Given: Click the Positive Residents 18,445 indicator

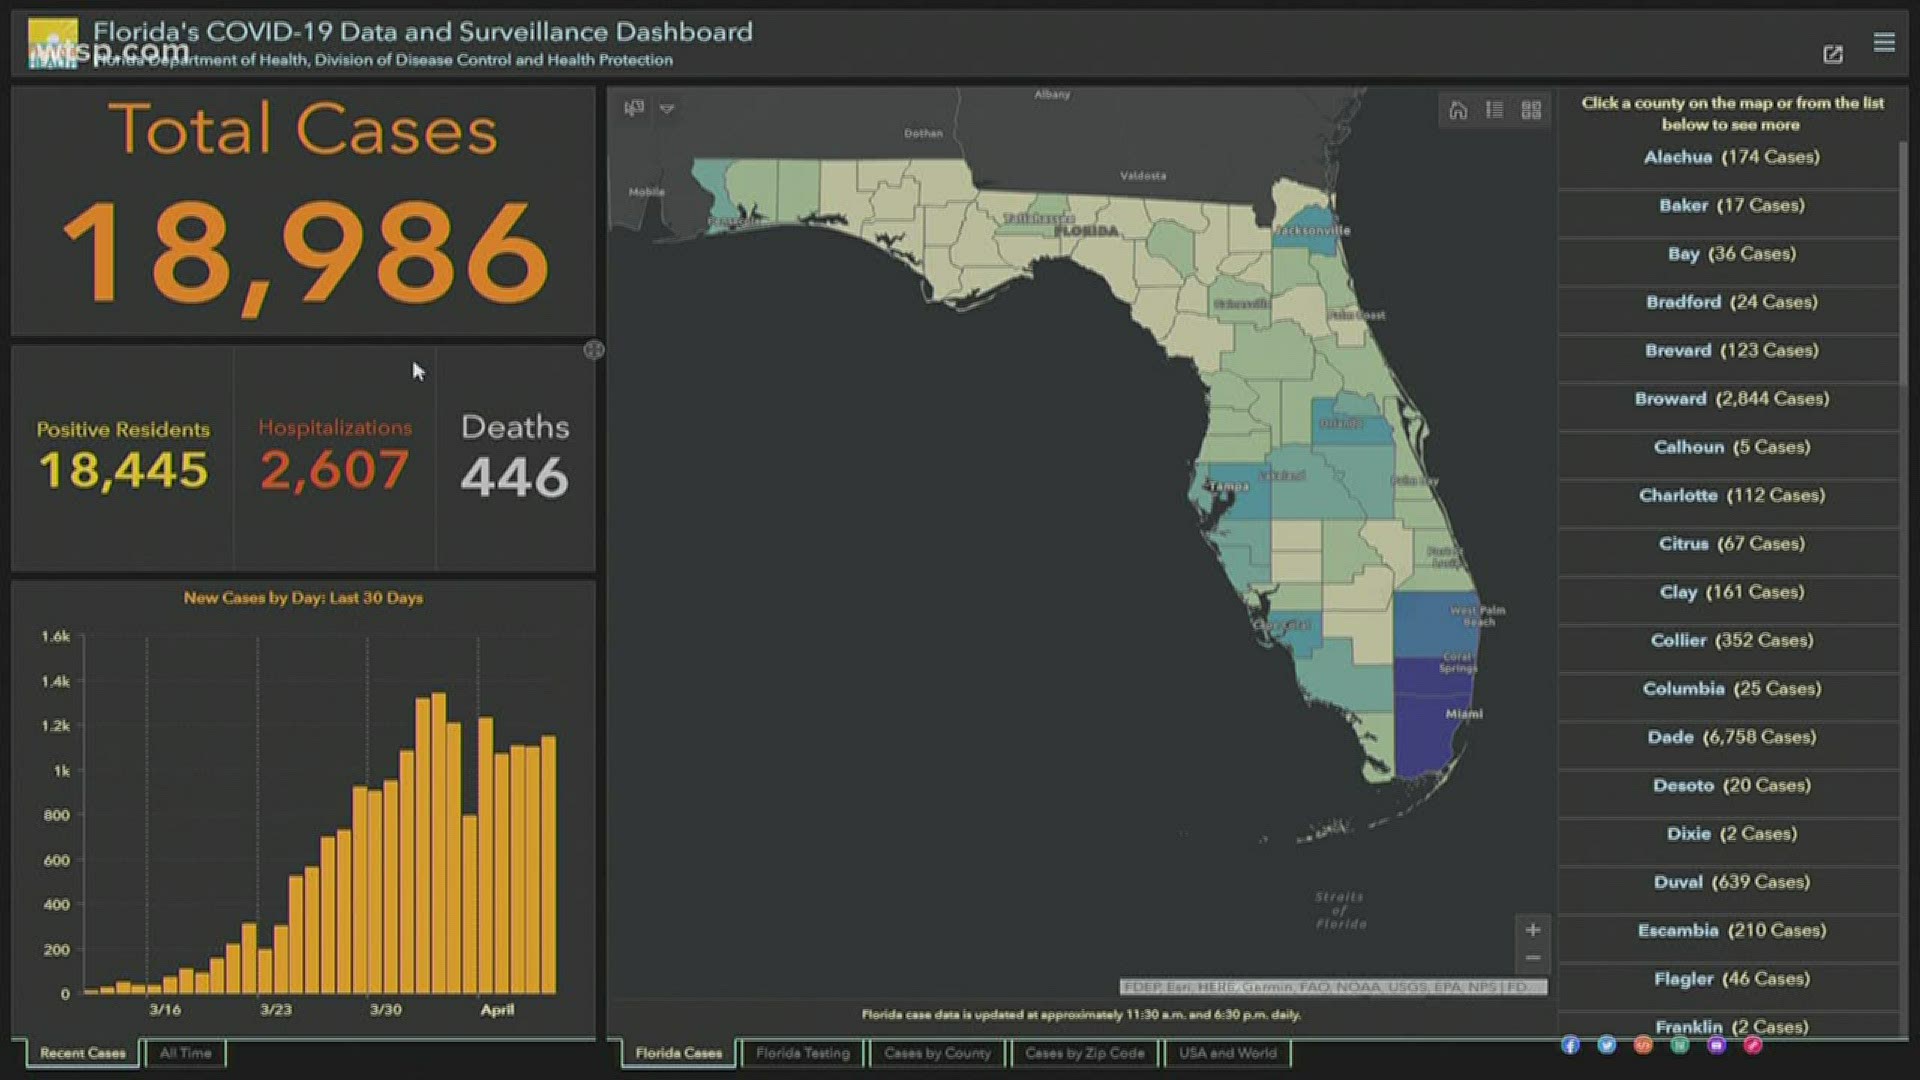Looking at the screenshot, I should click(123, 457).
